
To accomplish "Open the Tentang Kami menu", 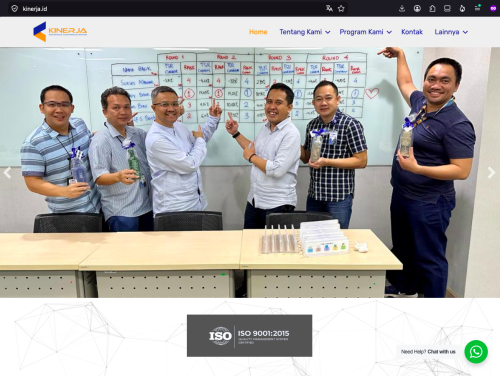I will click(x=301, y=32).
